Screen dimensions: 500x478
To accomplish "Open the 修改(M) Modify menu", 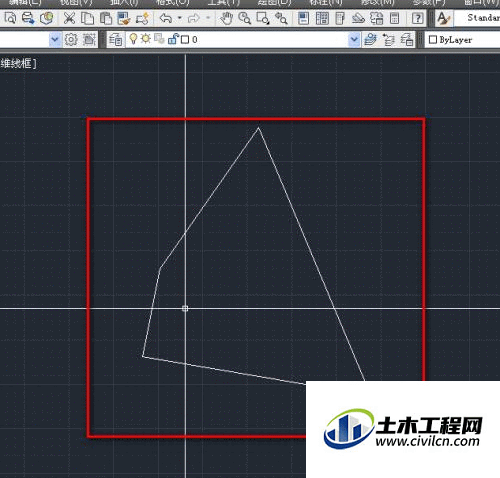I will coord(378,3).
